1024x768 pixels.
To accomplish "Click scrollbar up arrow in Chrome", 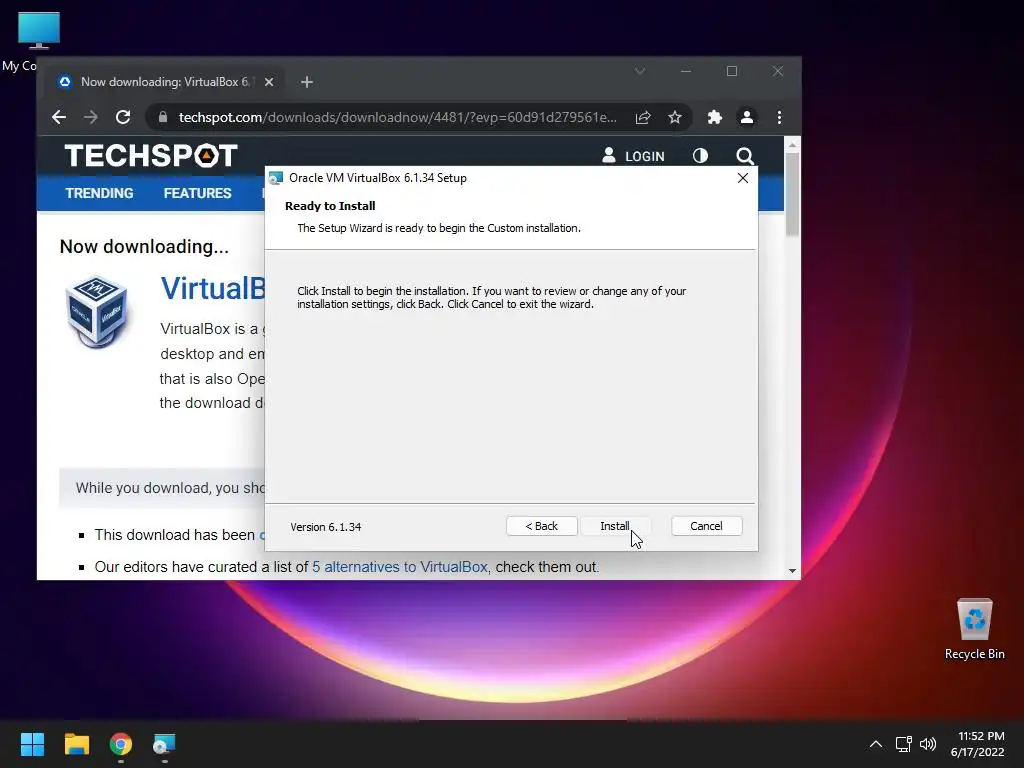I will coord(792,145).
